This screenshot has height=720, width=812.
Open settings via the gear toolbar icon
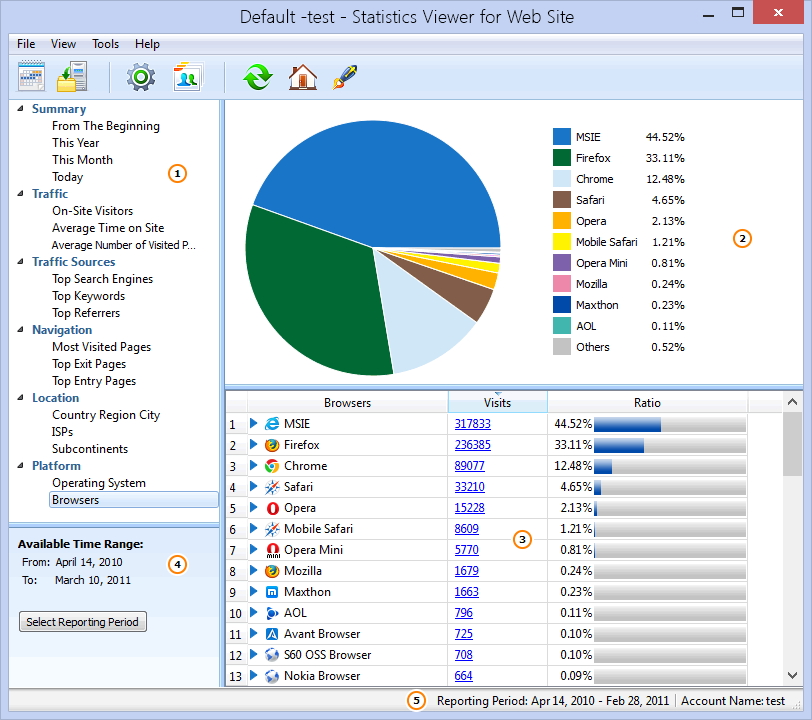(141, 77)
